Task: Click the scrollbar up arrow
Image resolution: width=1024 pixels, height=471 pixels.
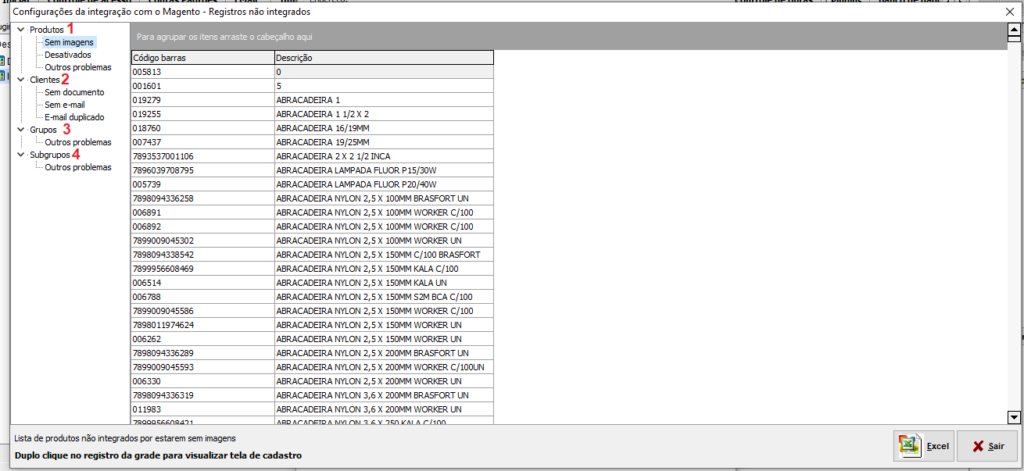Action: pos(1014,29)
